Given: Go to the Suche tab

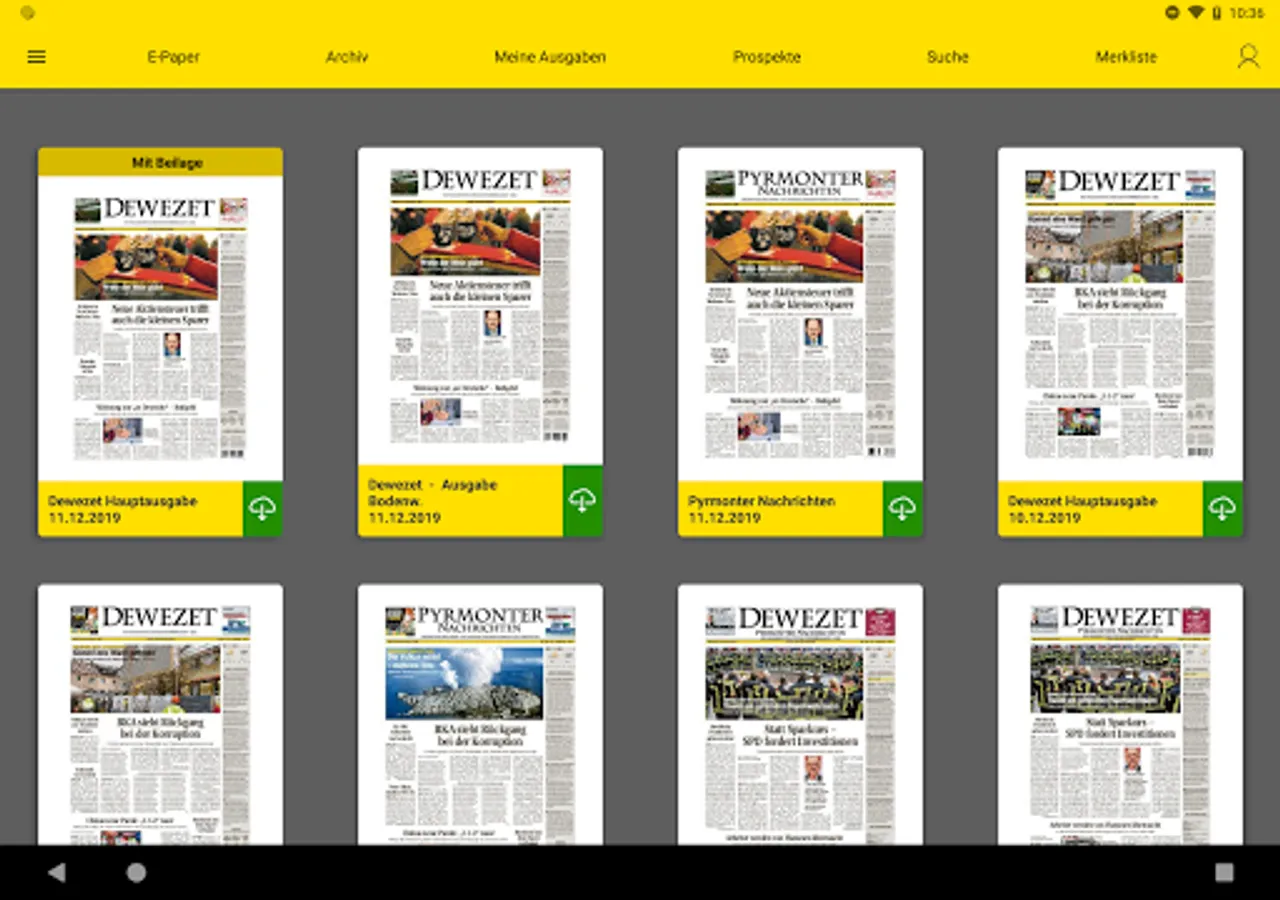Looking at the screenshot, I should pyautogui.click(x=948, y=57).
